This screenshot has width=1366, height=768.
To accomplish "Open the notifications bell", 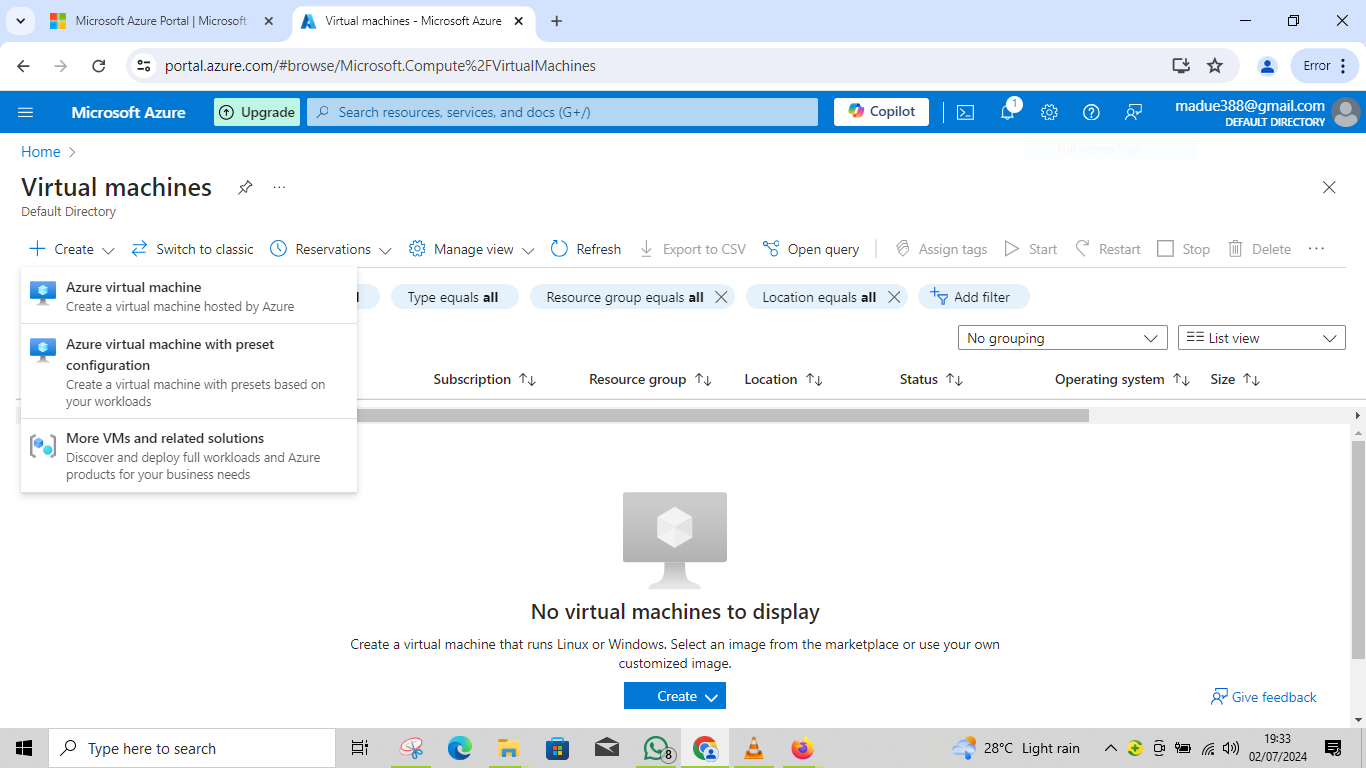I will (1008, 112).
